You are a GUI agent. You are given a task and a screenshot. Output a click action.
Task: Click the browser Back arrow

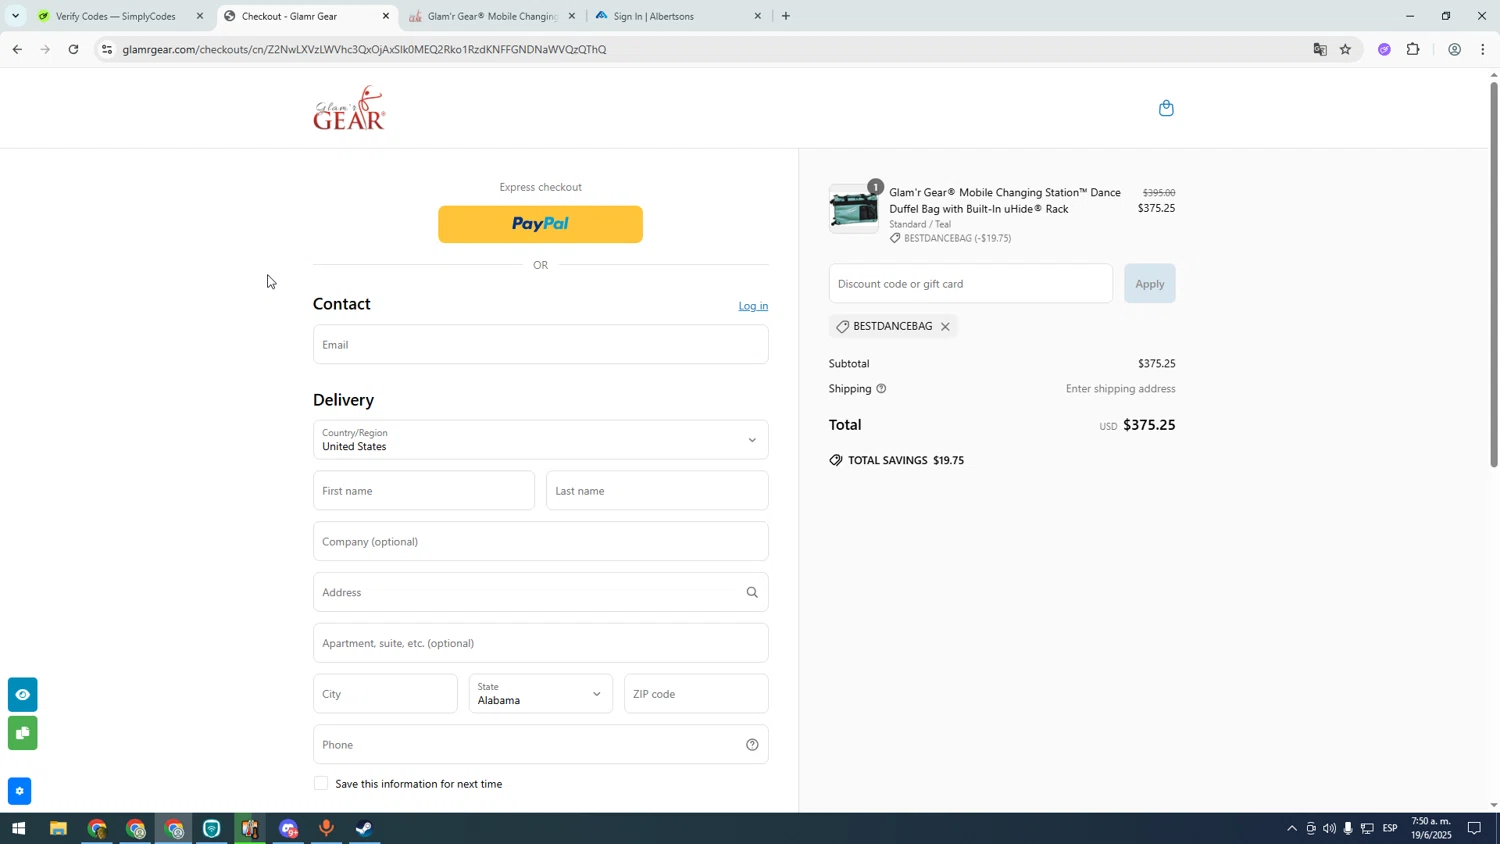click(16, 49)
